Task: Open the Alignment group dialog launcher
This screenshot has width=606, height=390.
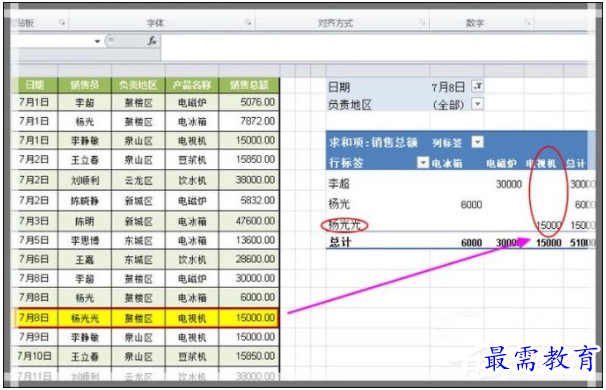Action: click(x=422, y=23)
